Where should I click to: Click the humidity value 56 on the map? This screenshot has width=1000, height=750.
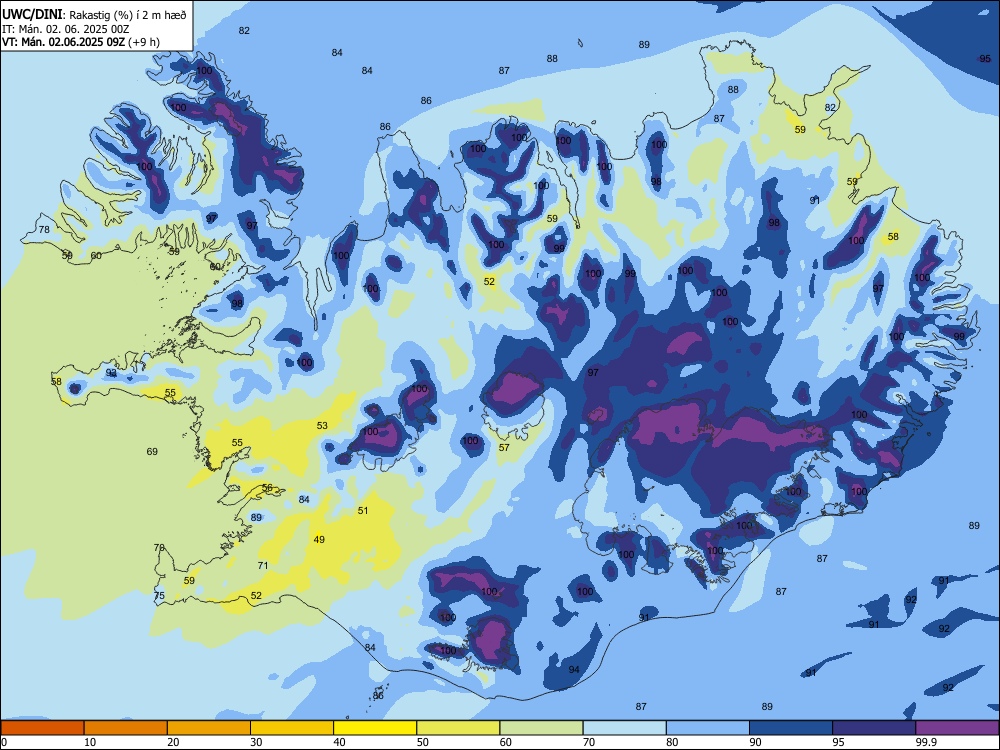(x=267, y=487)
